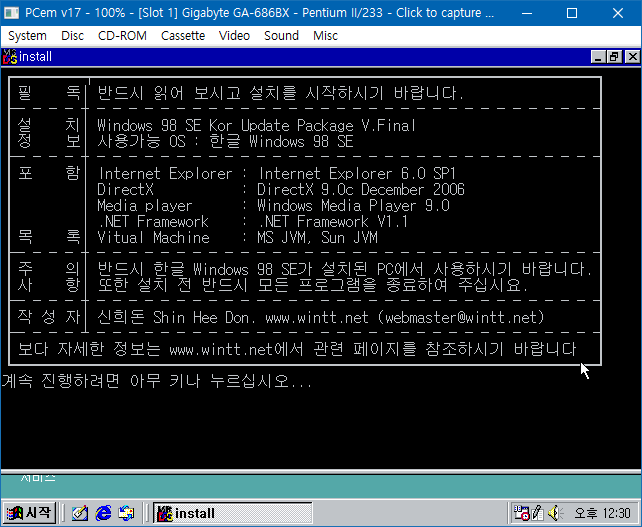Click the '신희돈 Shin Hee Don.' author name
Viewport: 642px width, 527px height.
176,317
